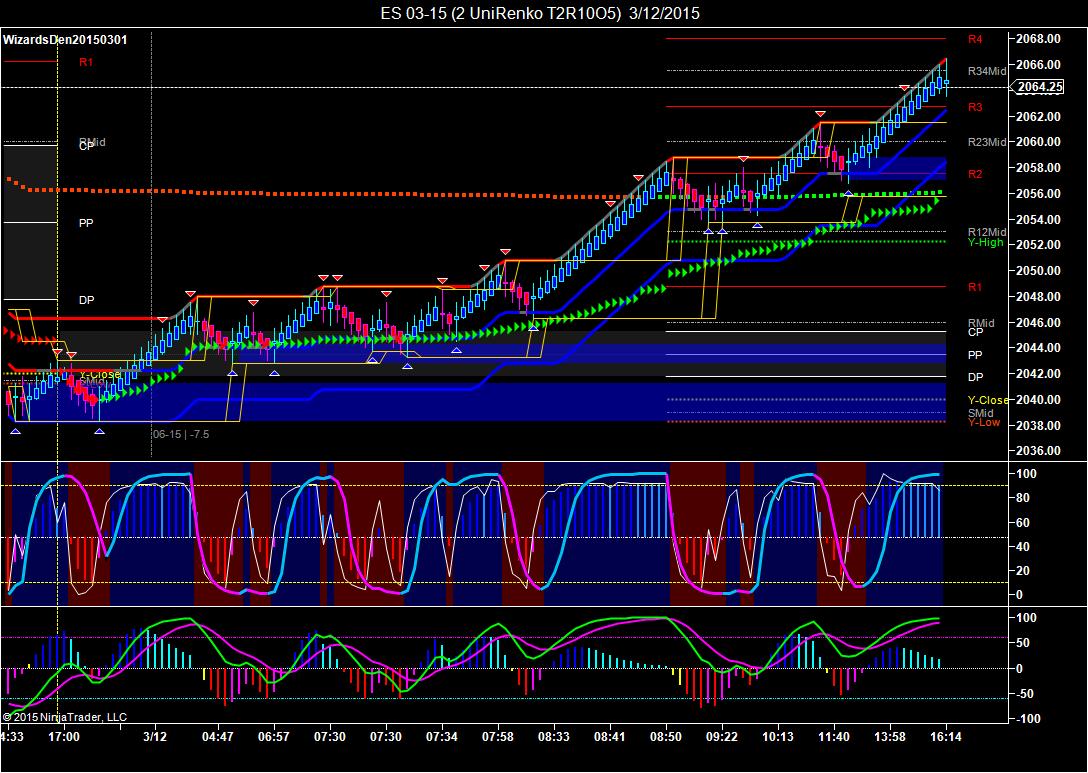Click 2042.00 on the price axis
The width and height of the screenshot is (1088, 773).
[1038, 373]
